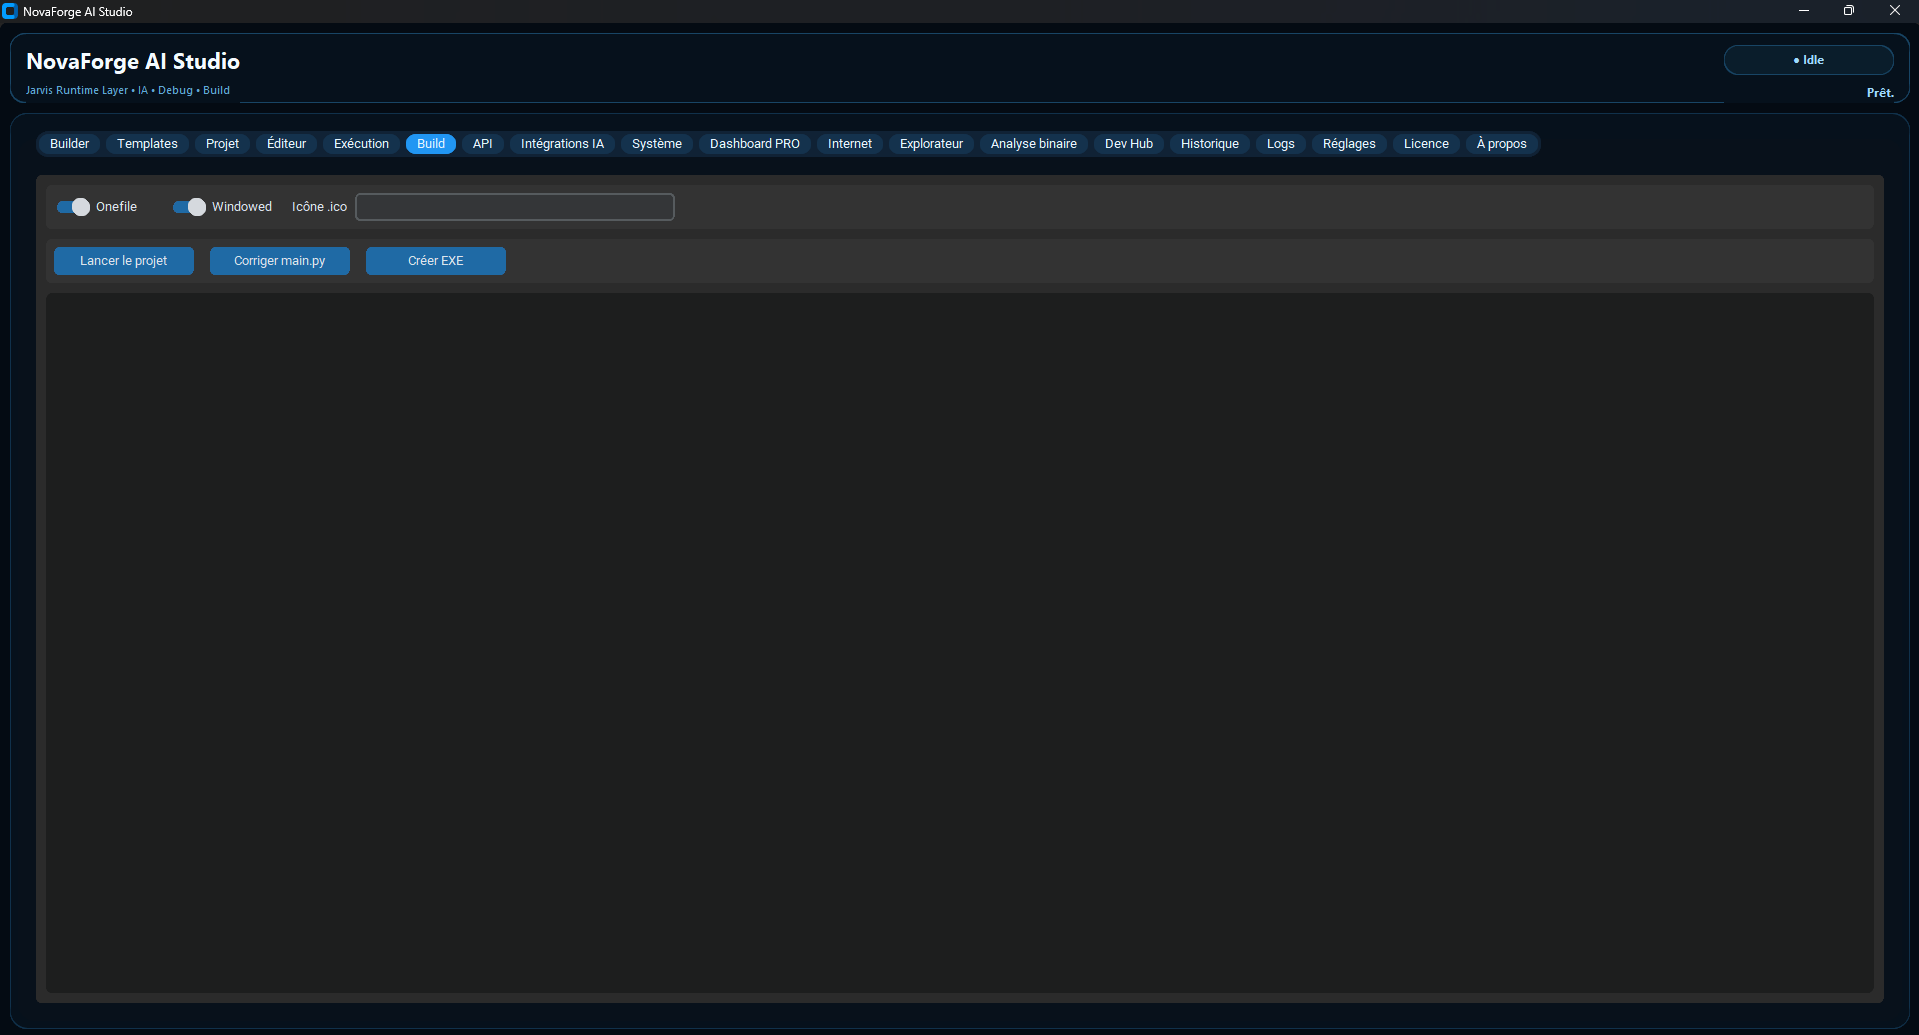Open the Dev Hub tab
Screen dimensions: 1919x1035
[1129, 144]
